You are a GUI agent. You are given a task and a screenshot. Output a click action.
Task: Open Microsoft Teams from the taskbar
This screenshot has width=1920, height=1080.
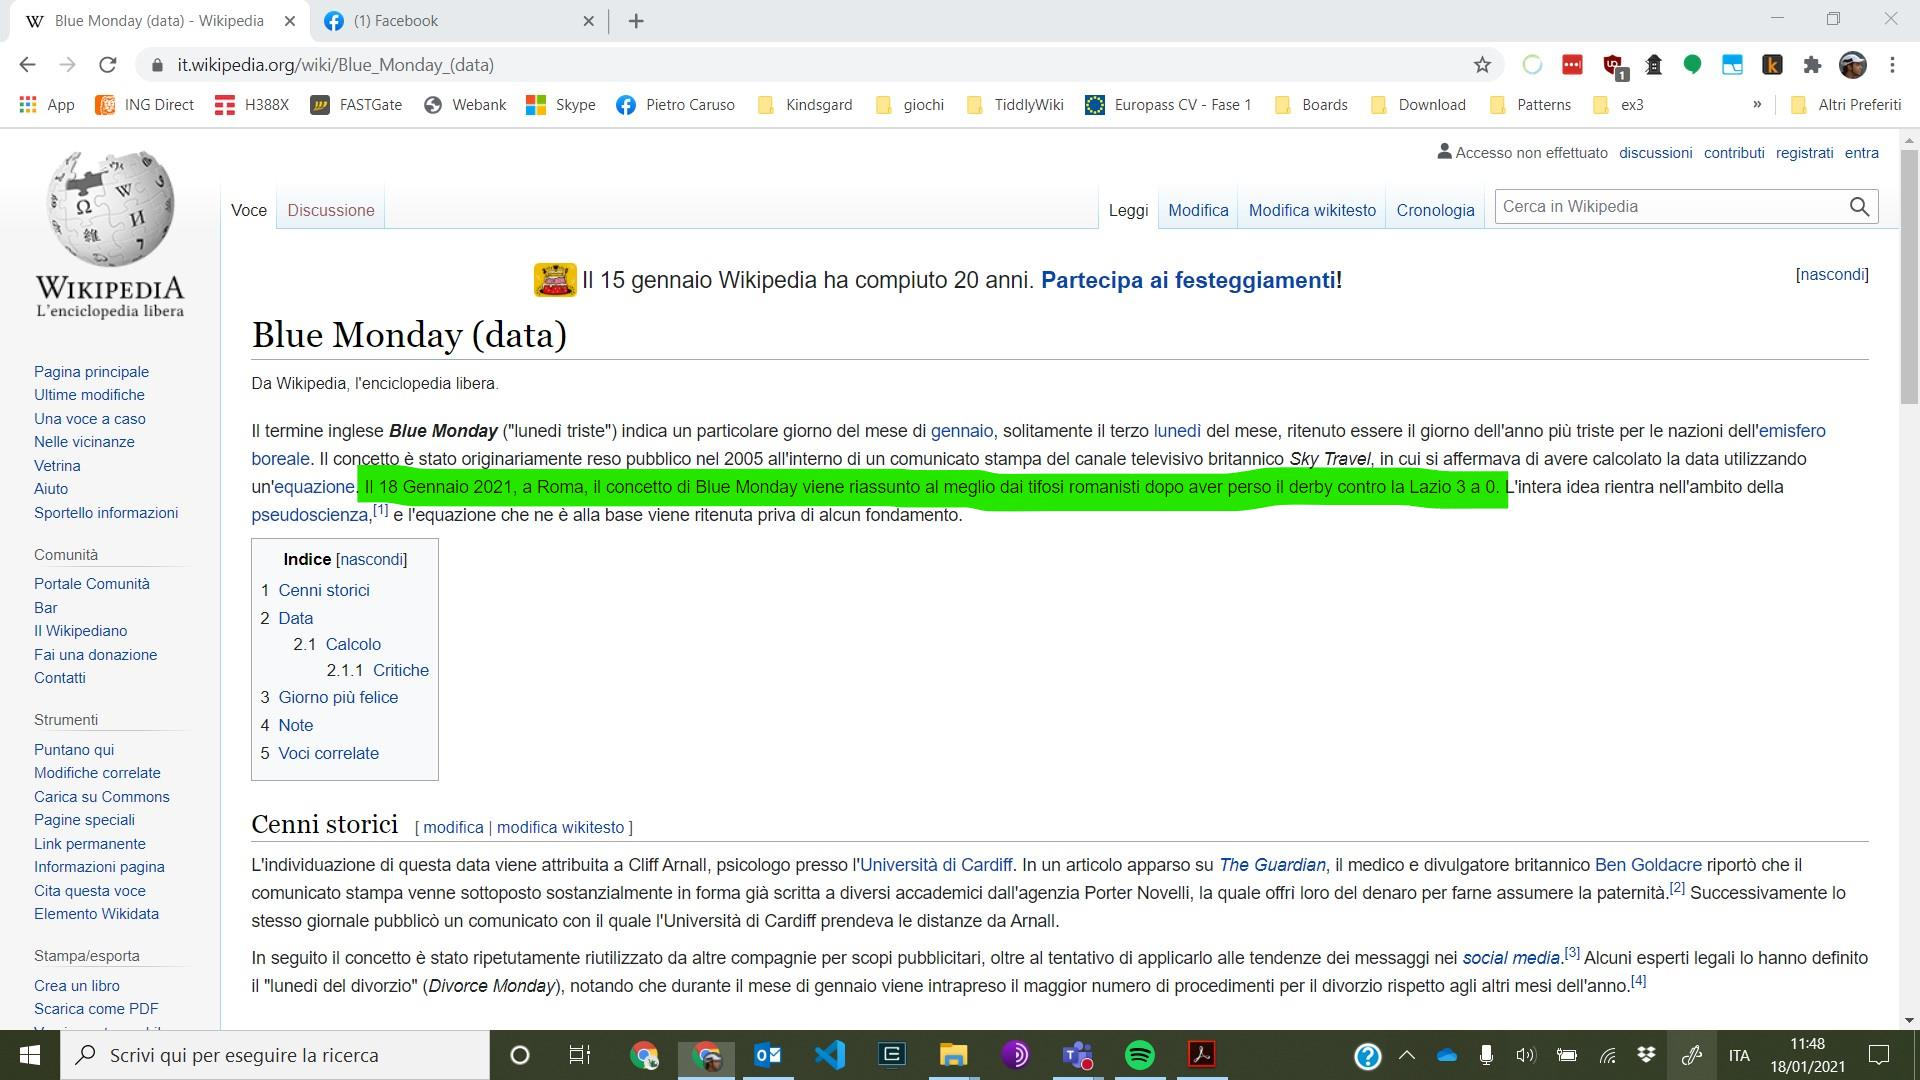pos(1077,1055)
